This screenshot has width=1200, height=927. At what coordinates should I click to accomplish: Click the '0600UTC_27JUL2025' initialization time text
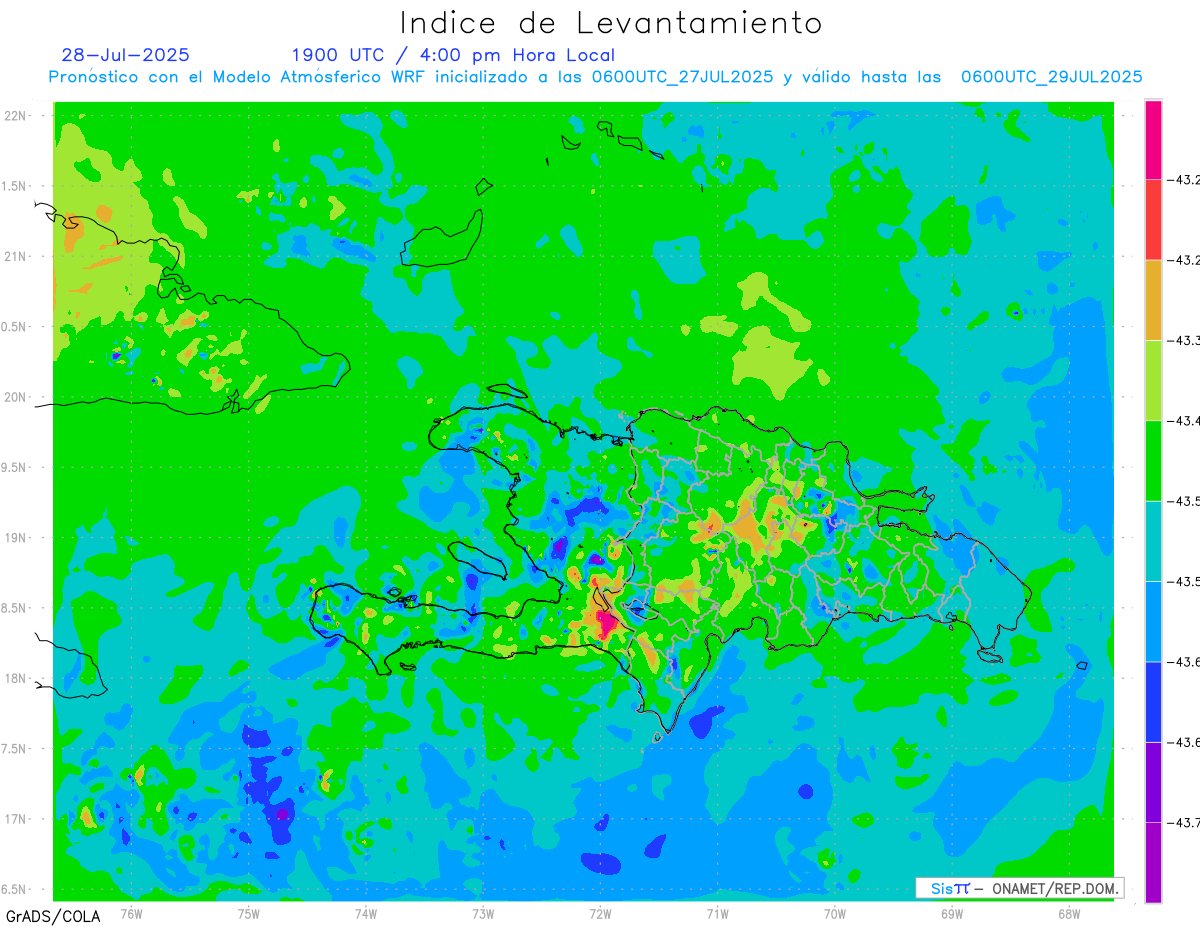tap(682, 77)
